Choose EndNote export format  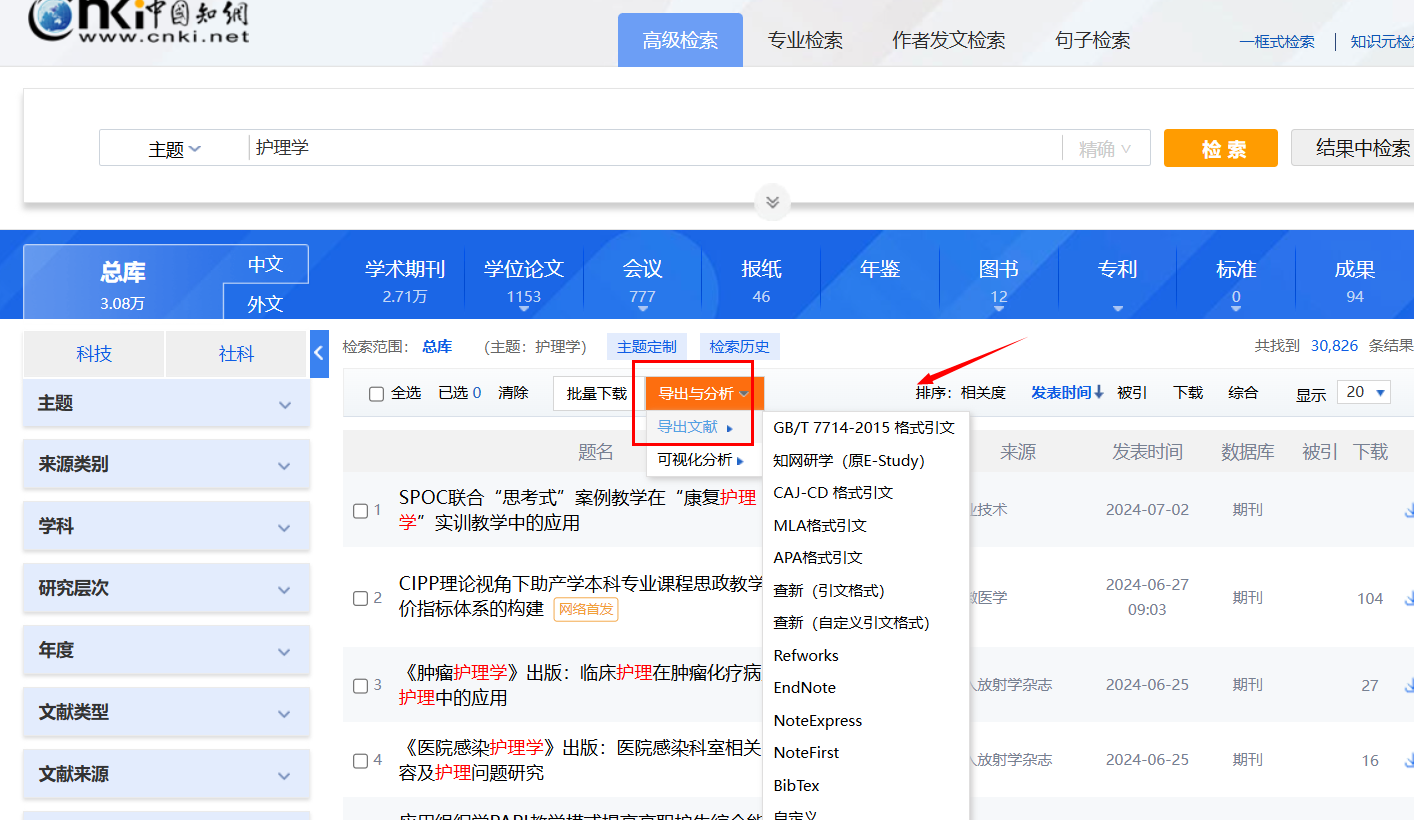pyautogui.click(x=804, y=688)
